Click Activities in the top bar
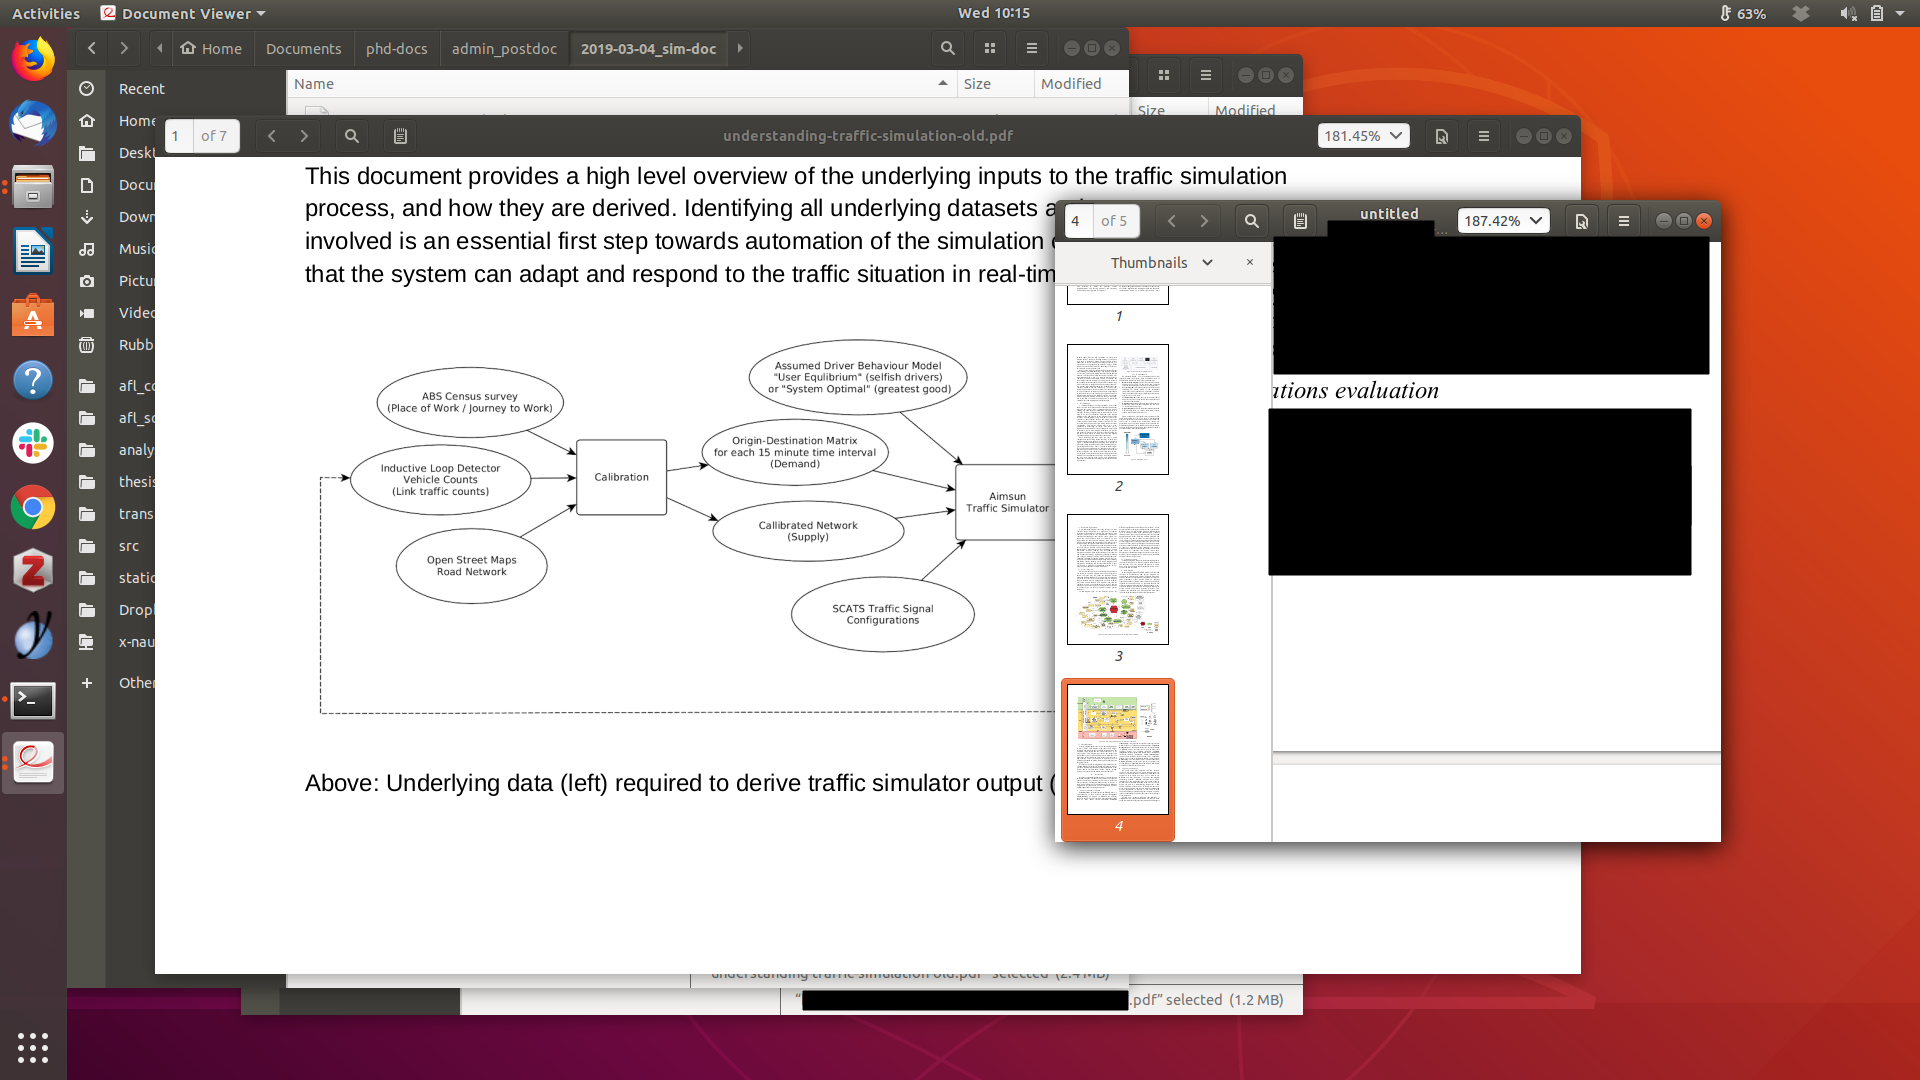The image size is (1920, 1080). click(46, 13)
